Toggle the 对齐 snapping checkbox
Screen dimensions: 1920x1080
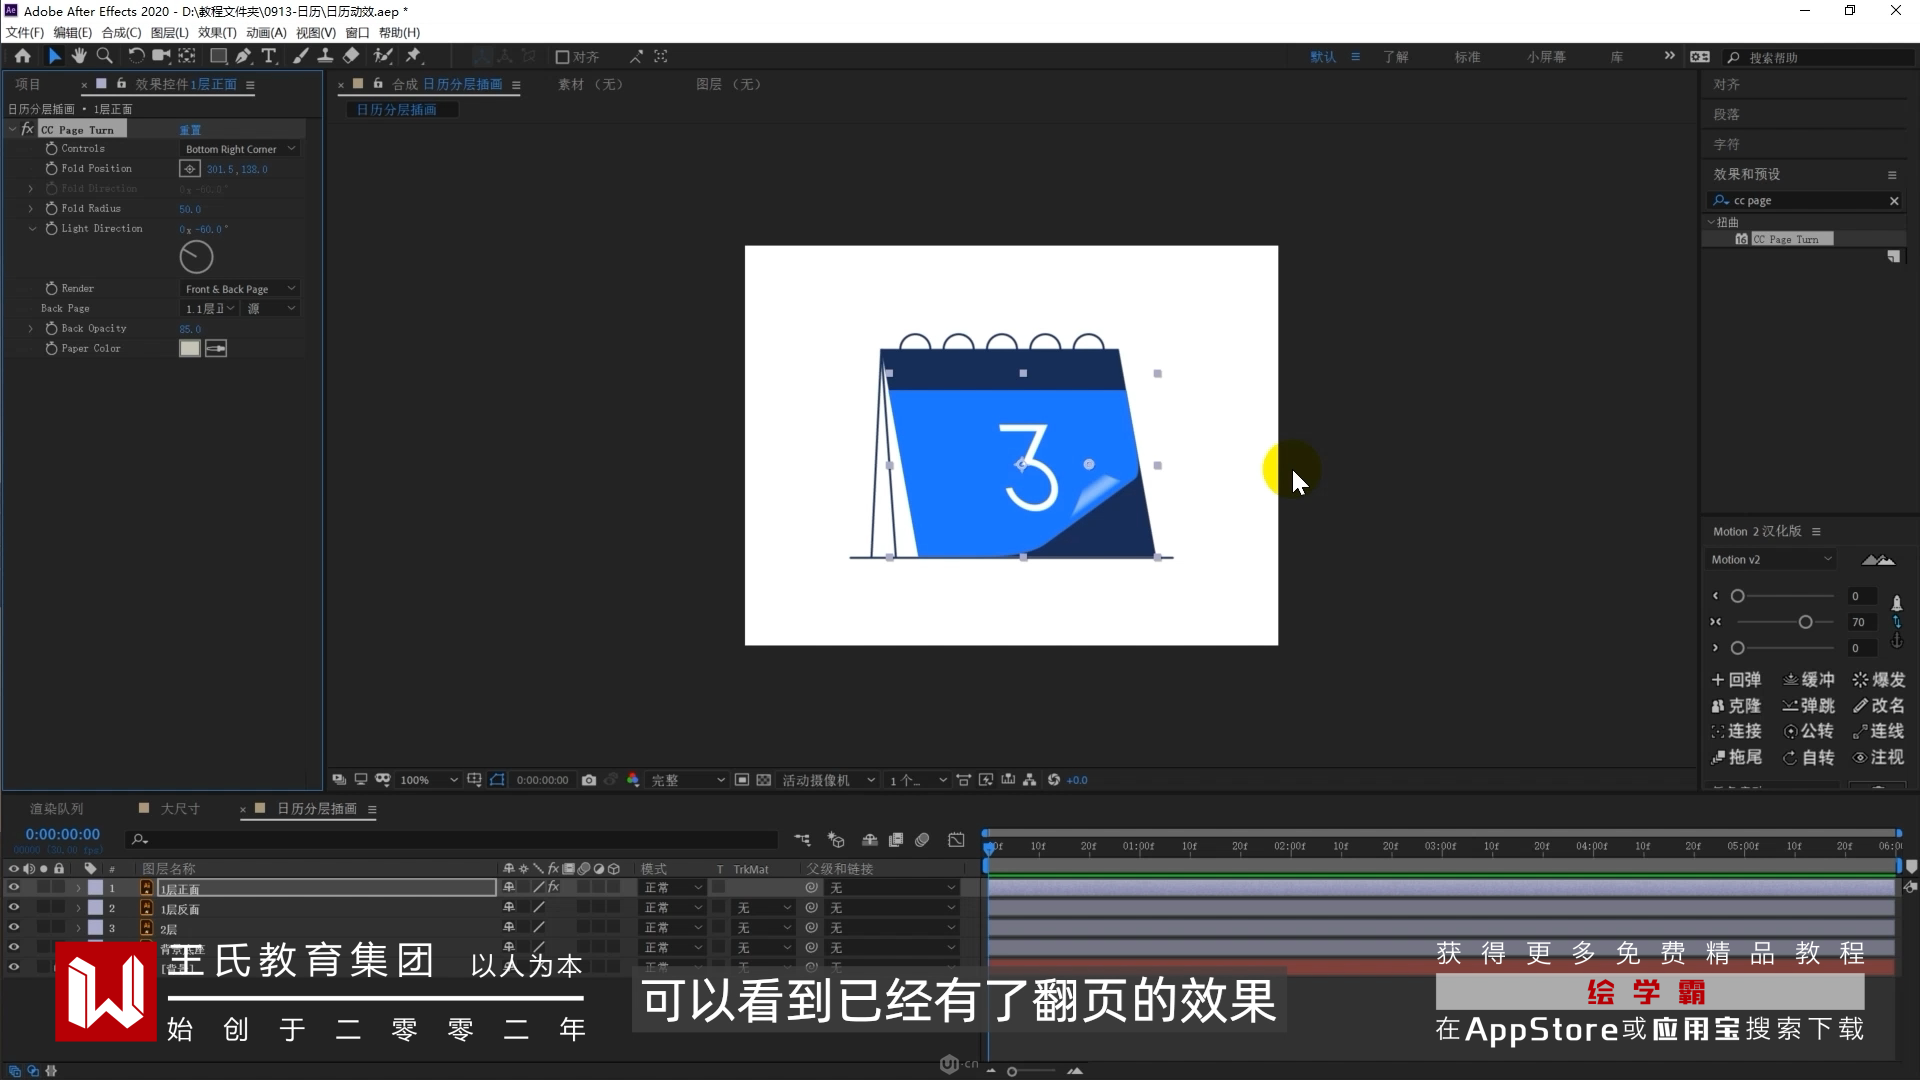(x=562, y=57)
